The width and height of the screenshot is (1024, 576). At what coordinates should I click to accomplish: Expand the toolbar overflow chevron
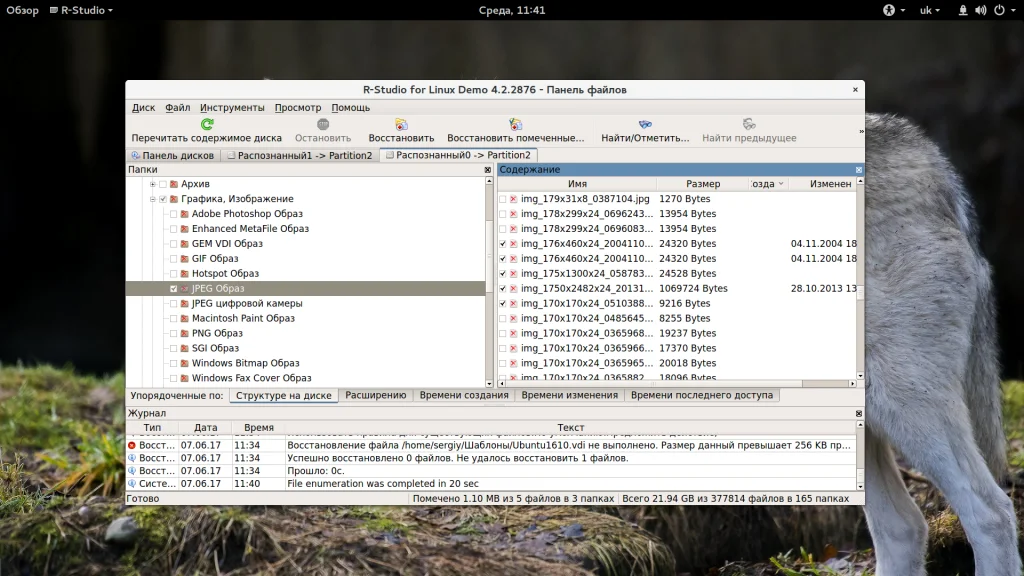pos(860,131)
